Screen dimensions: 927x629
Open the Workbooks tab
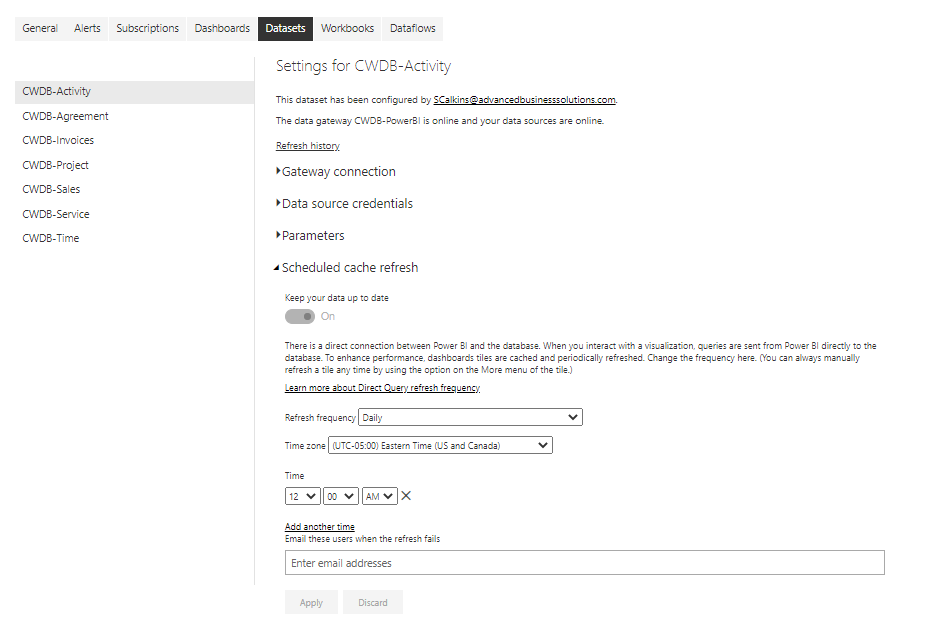(x=348, y=28)
